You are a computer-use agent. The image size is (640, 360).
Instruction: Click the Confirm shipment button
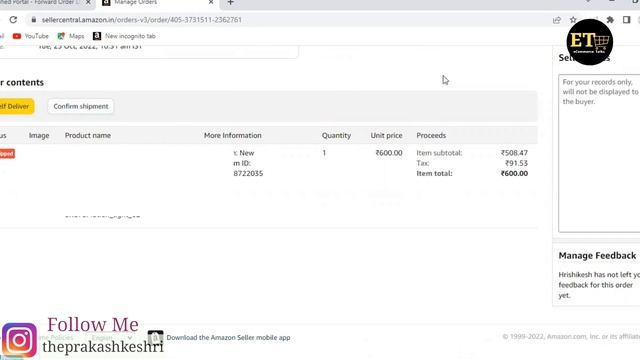pyautogui.click(x=81, y=106)
